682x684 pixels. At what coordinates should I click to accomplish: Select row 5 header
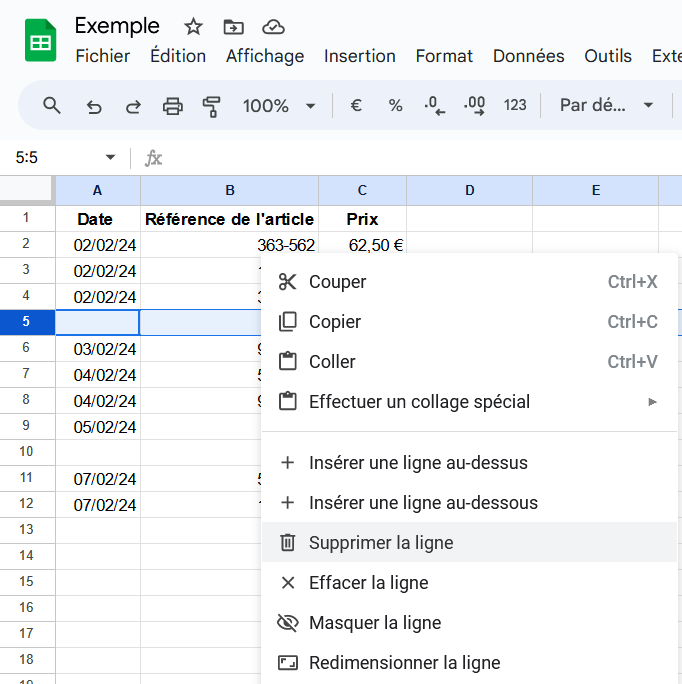tap(27, 322)
